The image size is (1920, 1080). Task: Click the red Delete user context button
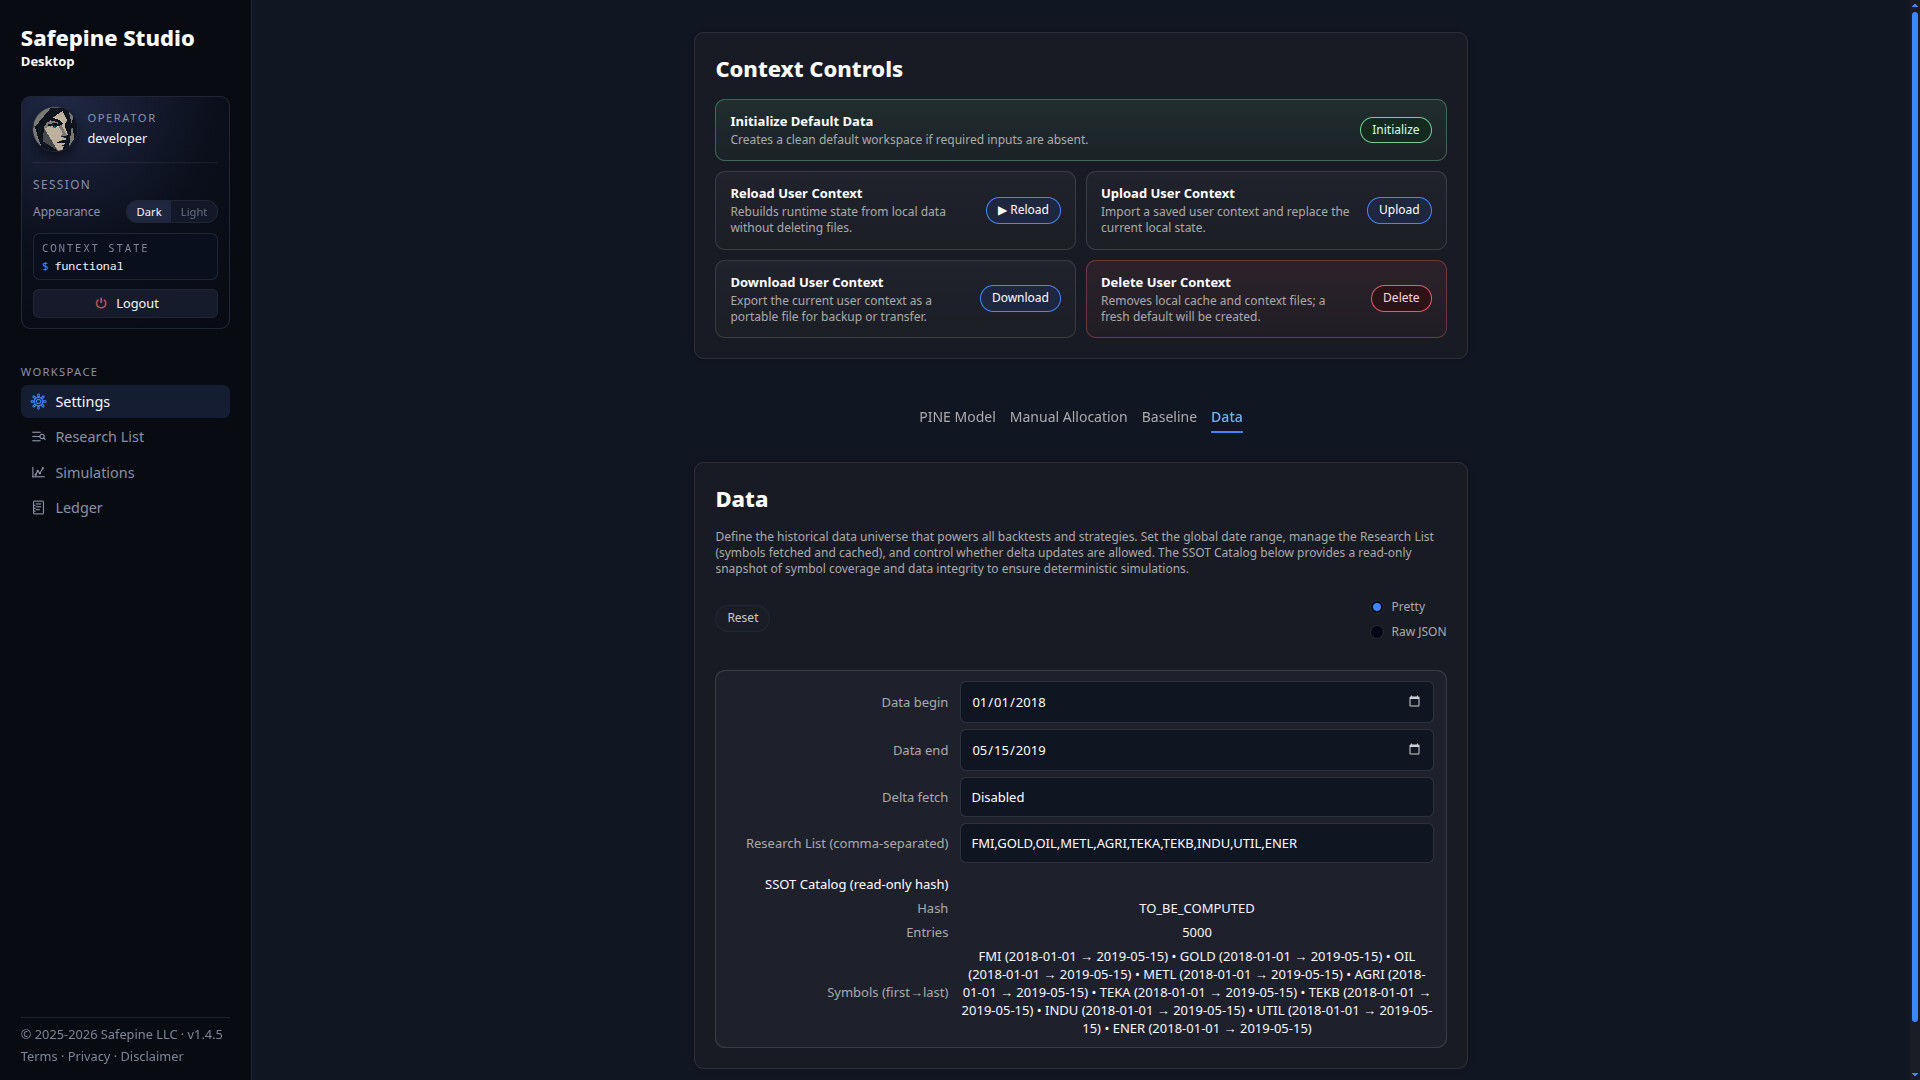[x=1400, y=298]
